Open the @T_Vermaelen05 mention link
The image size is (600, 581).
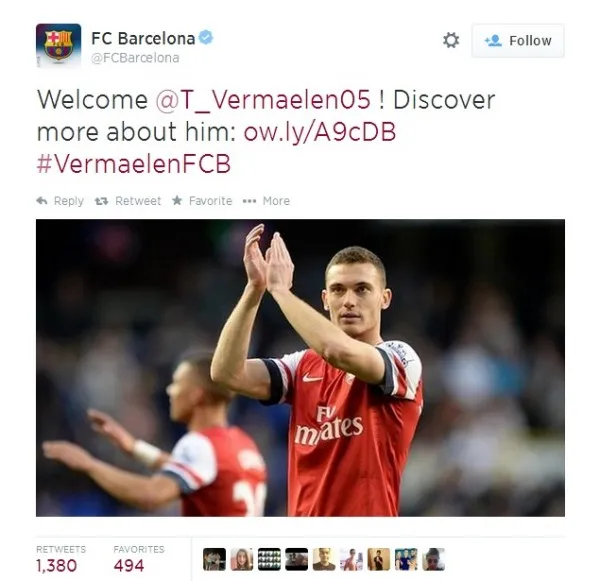tap(263, 100)
